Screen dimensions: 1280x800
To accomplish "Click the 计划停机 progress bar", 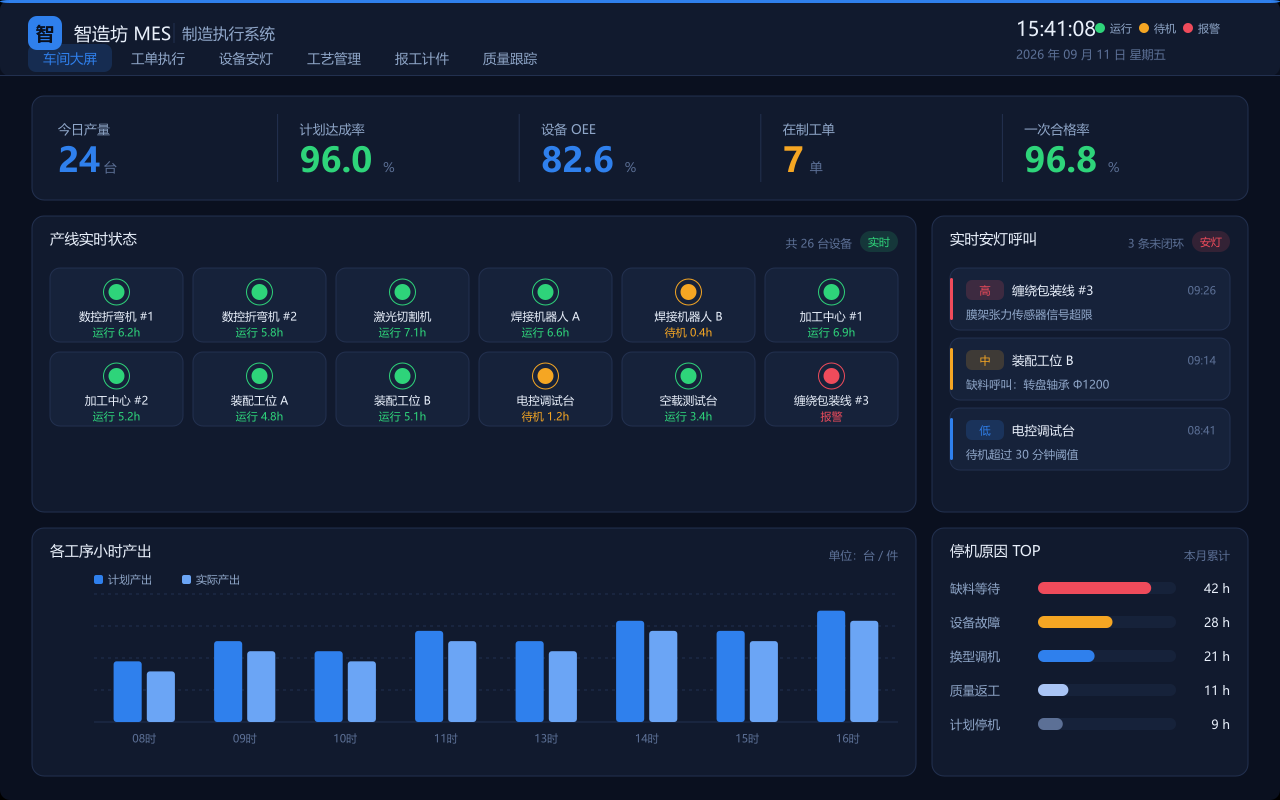I will (1050, 724).
